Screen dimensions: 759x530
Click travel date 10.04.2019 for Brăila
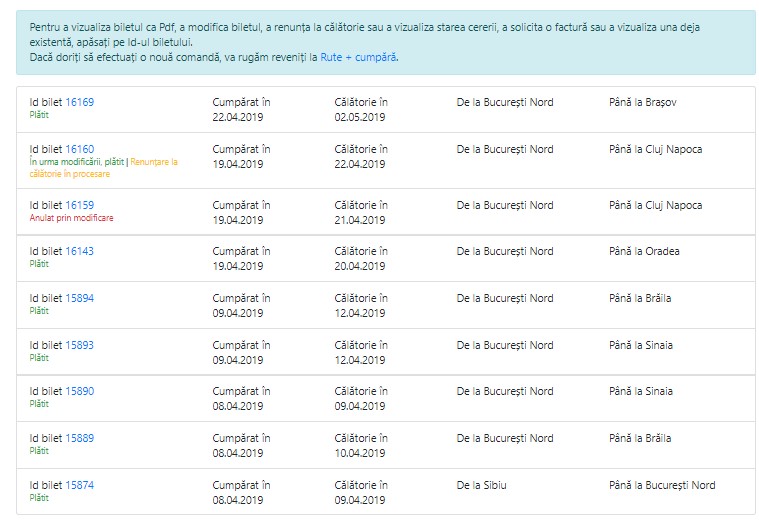360,453
